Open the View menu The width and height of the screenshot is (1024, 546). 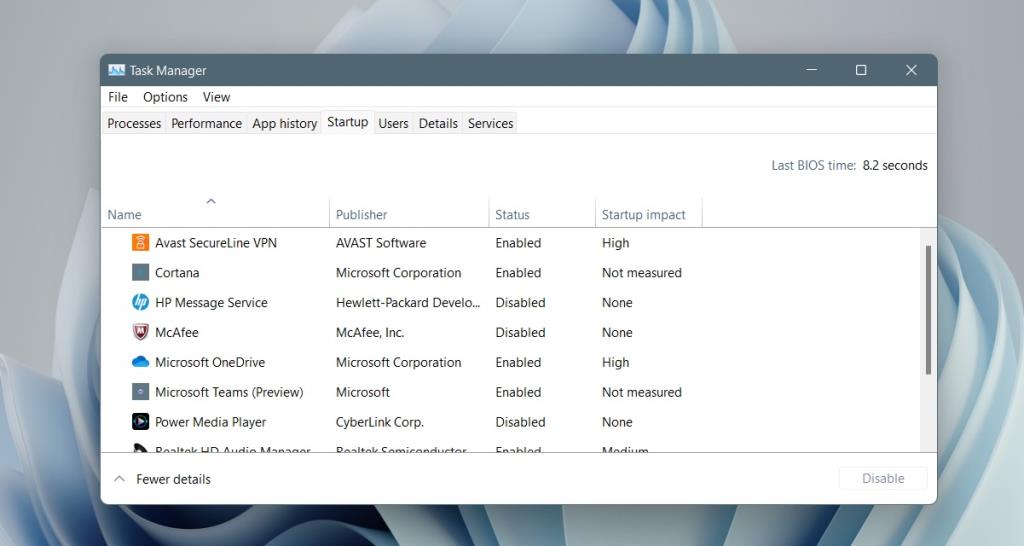pos(216,97)
